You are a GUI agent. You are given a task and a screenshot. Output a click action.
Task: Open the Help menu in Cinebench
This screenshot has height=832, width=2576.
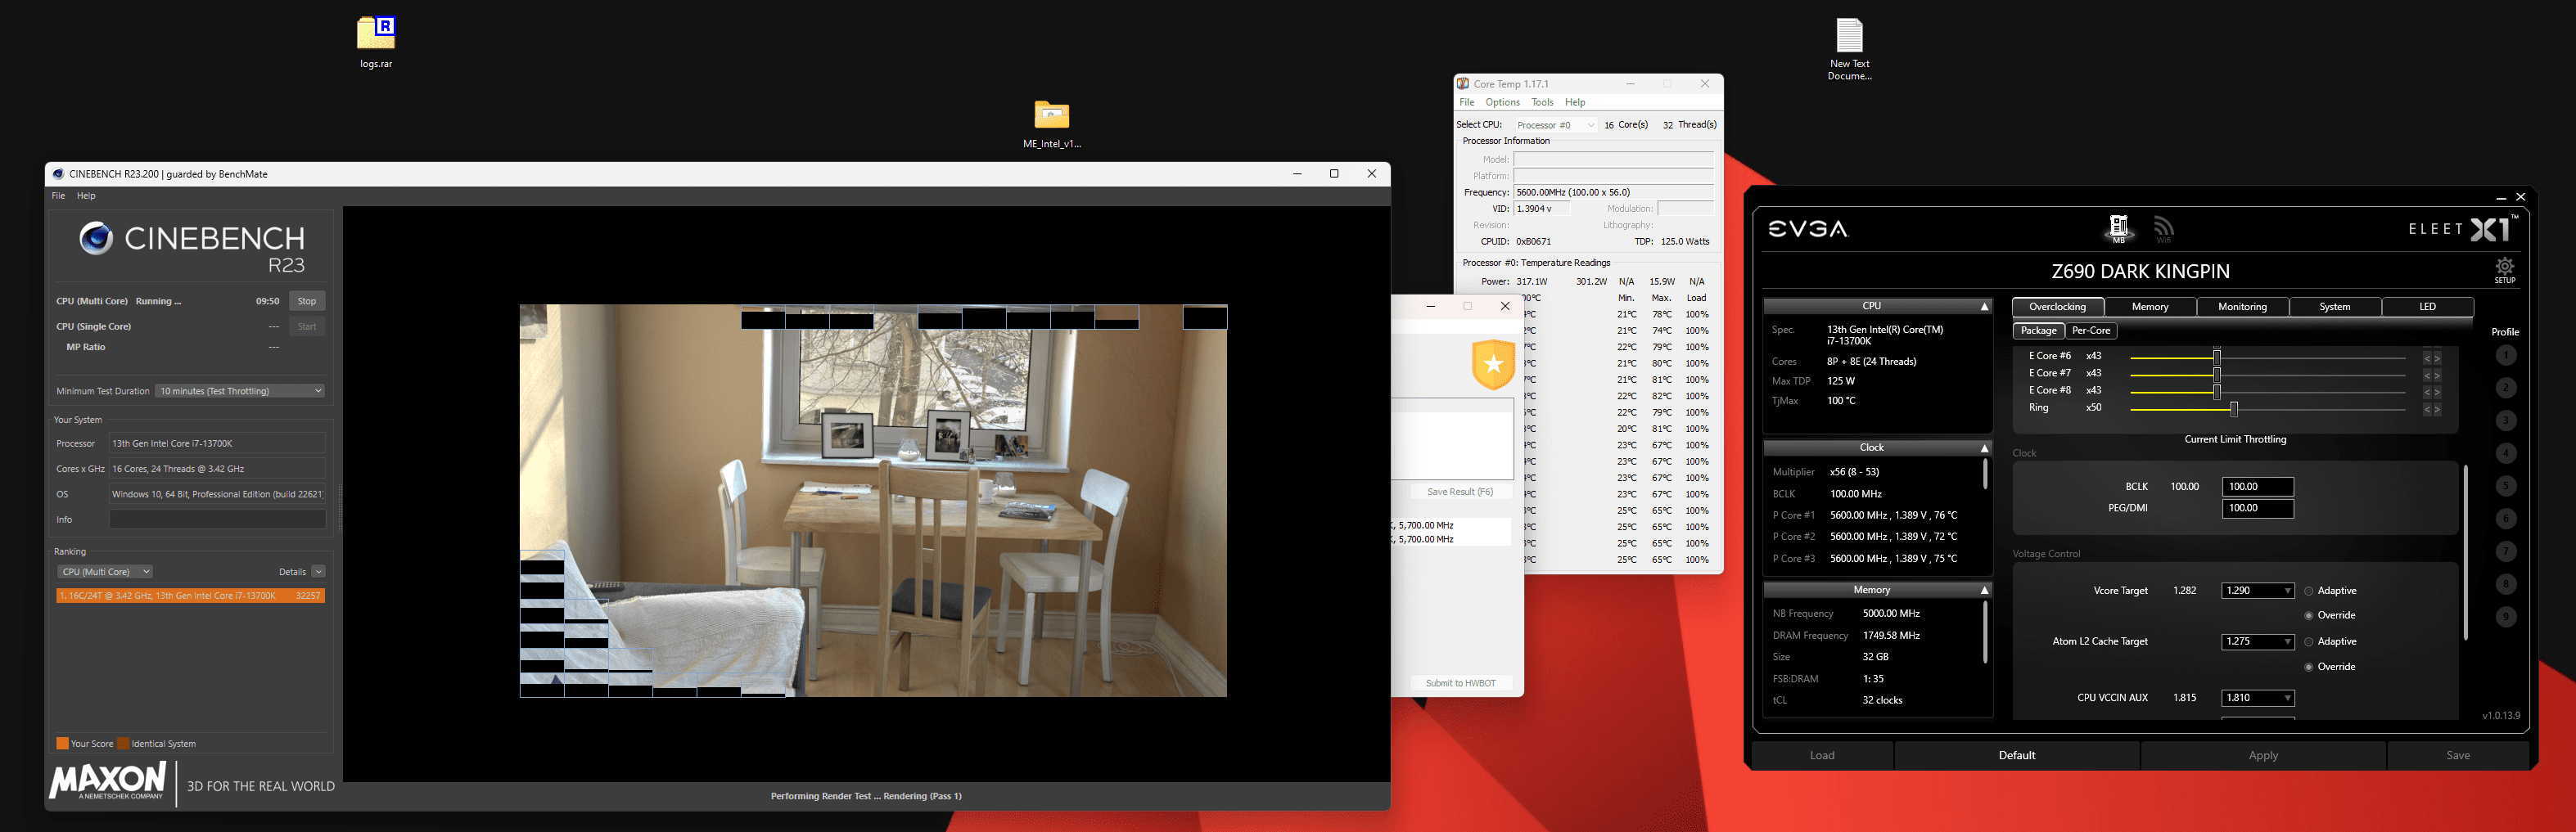point(86,196)
